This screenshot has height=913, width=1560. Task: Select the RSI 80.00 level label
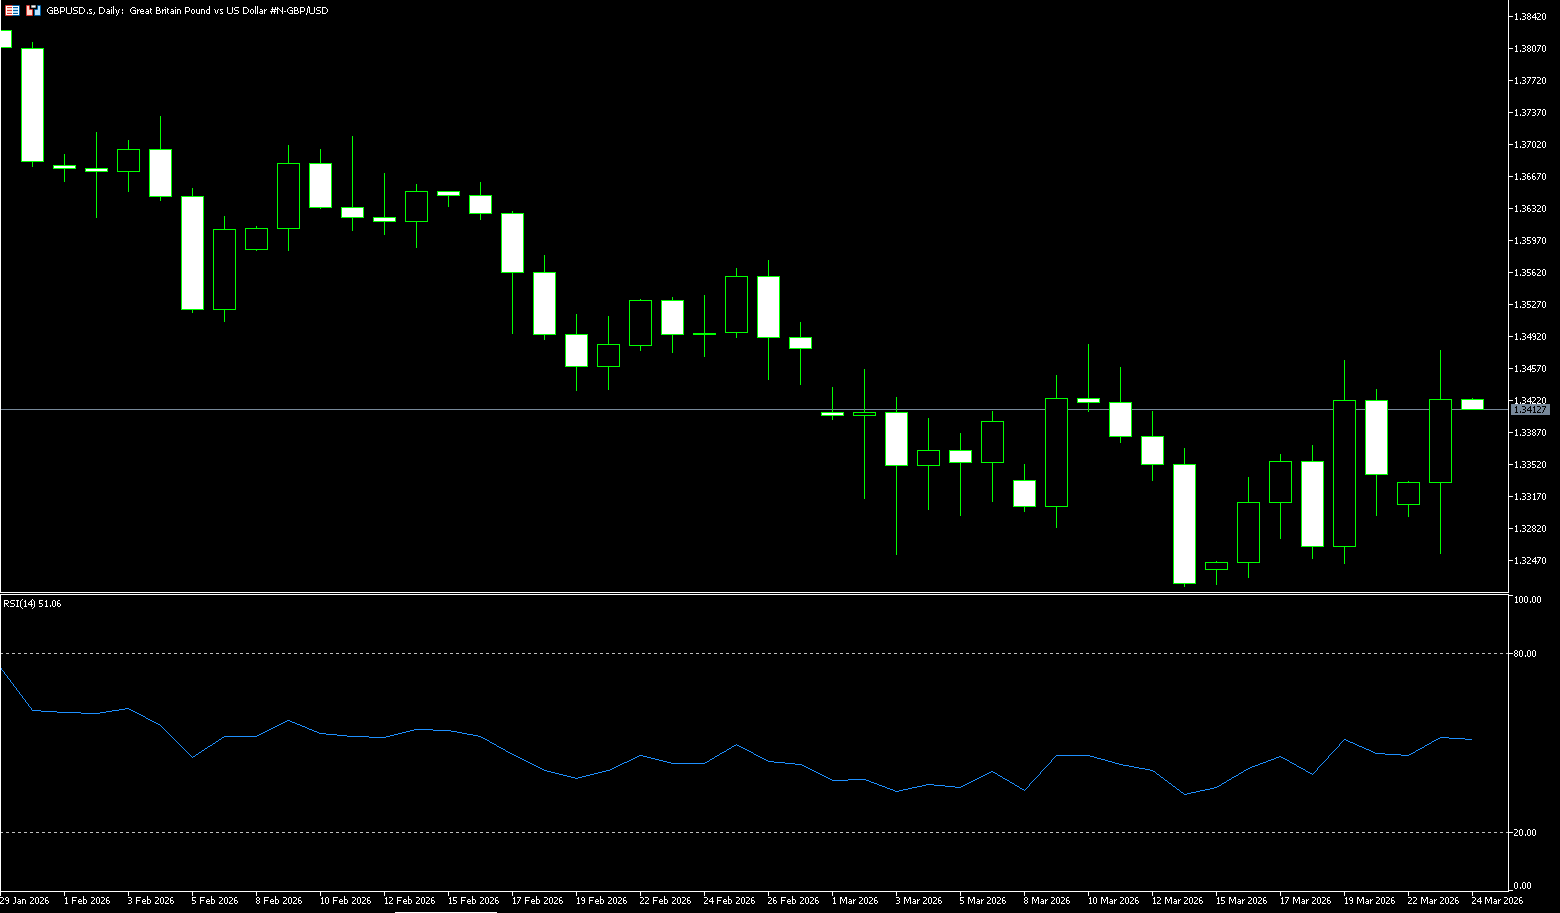point(1525,654)
